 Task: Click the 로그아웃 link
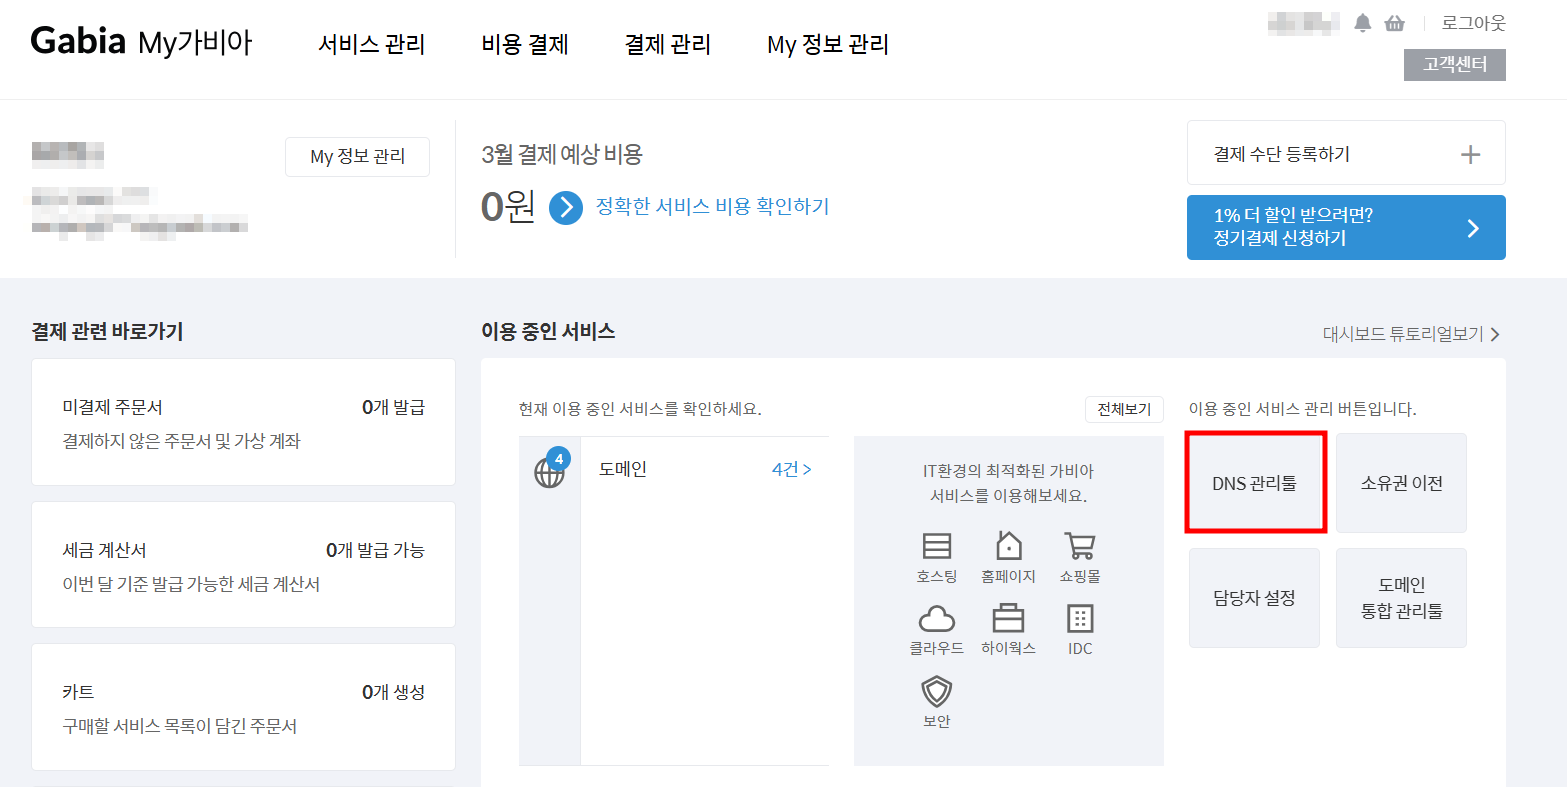[1473, 23]
